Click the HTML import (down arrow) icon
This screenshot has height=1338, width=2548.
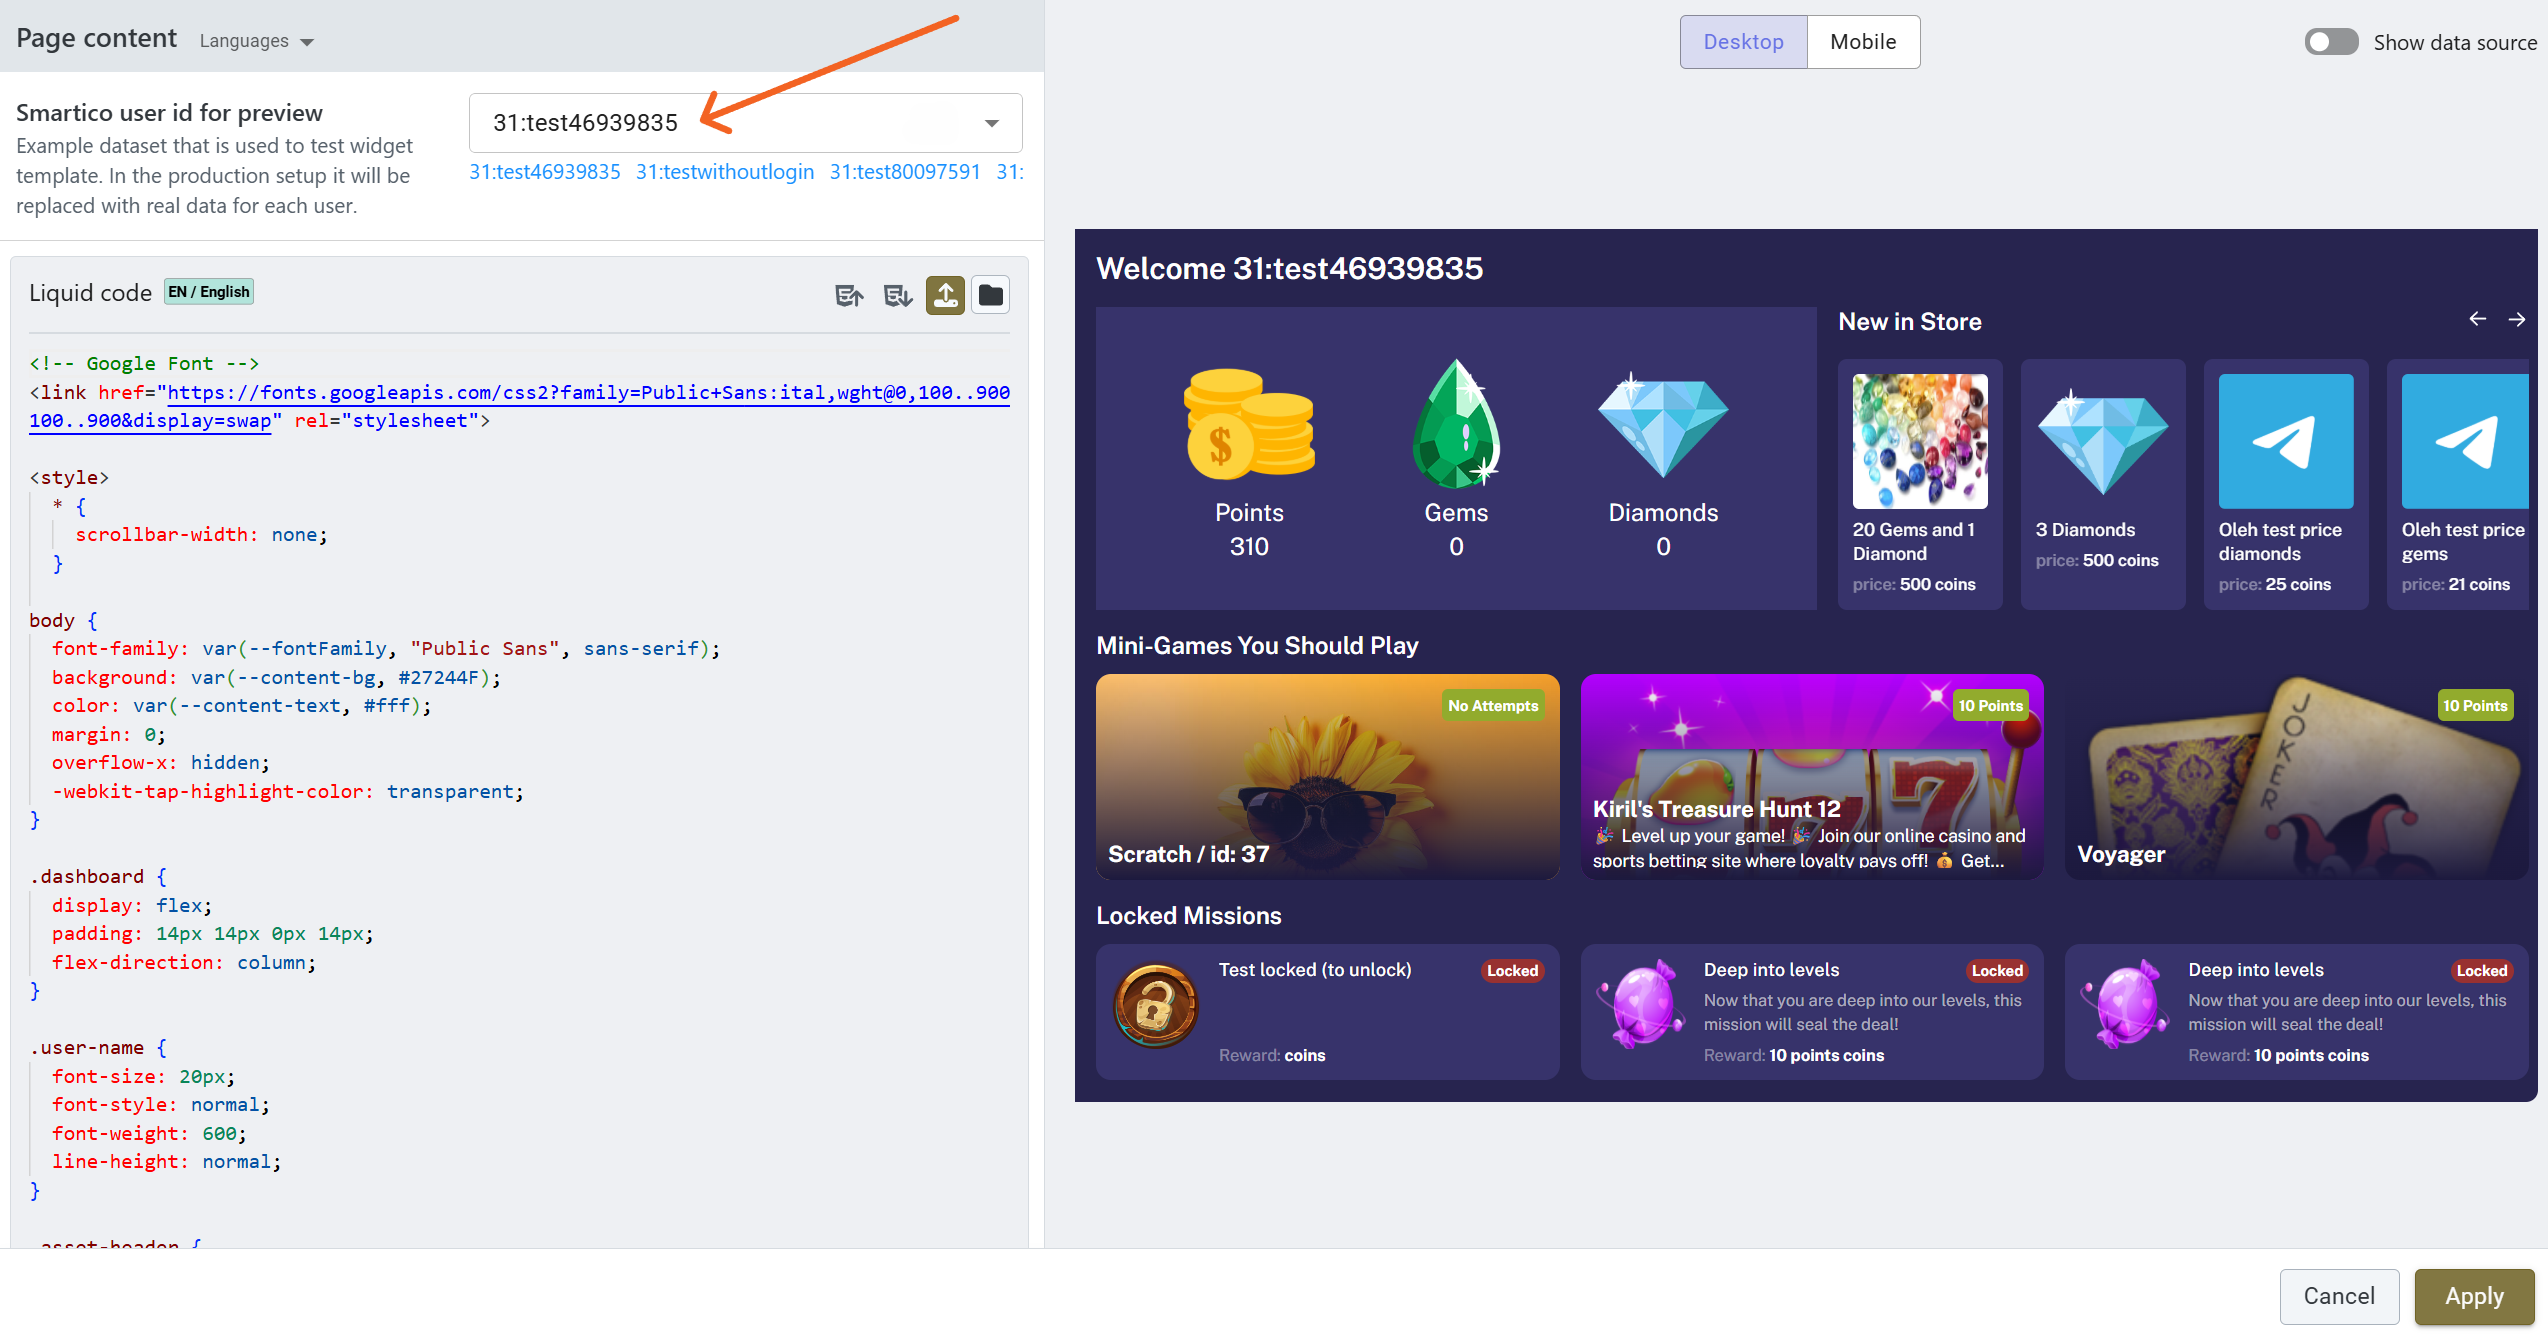pos(897,295)
